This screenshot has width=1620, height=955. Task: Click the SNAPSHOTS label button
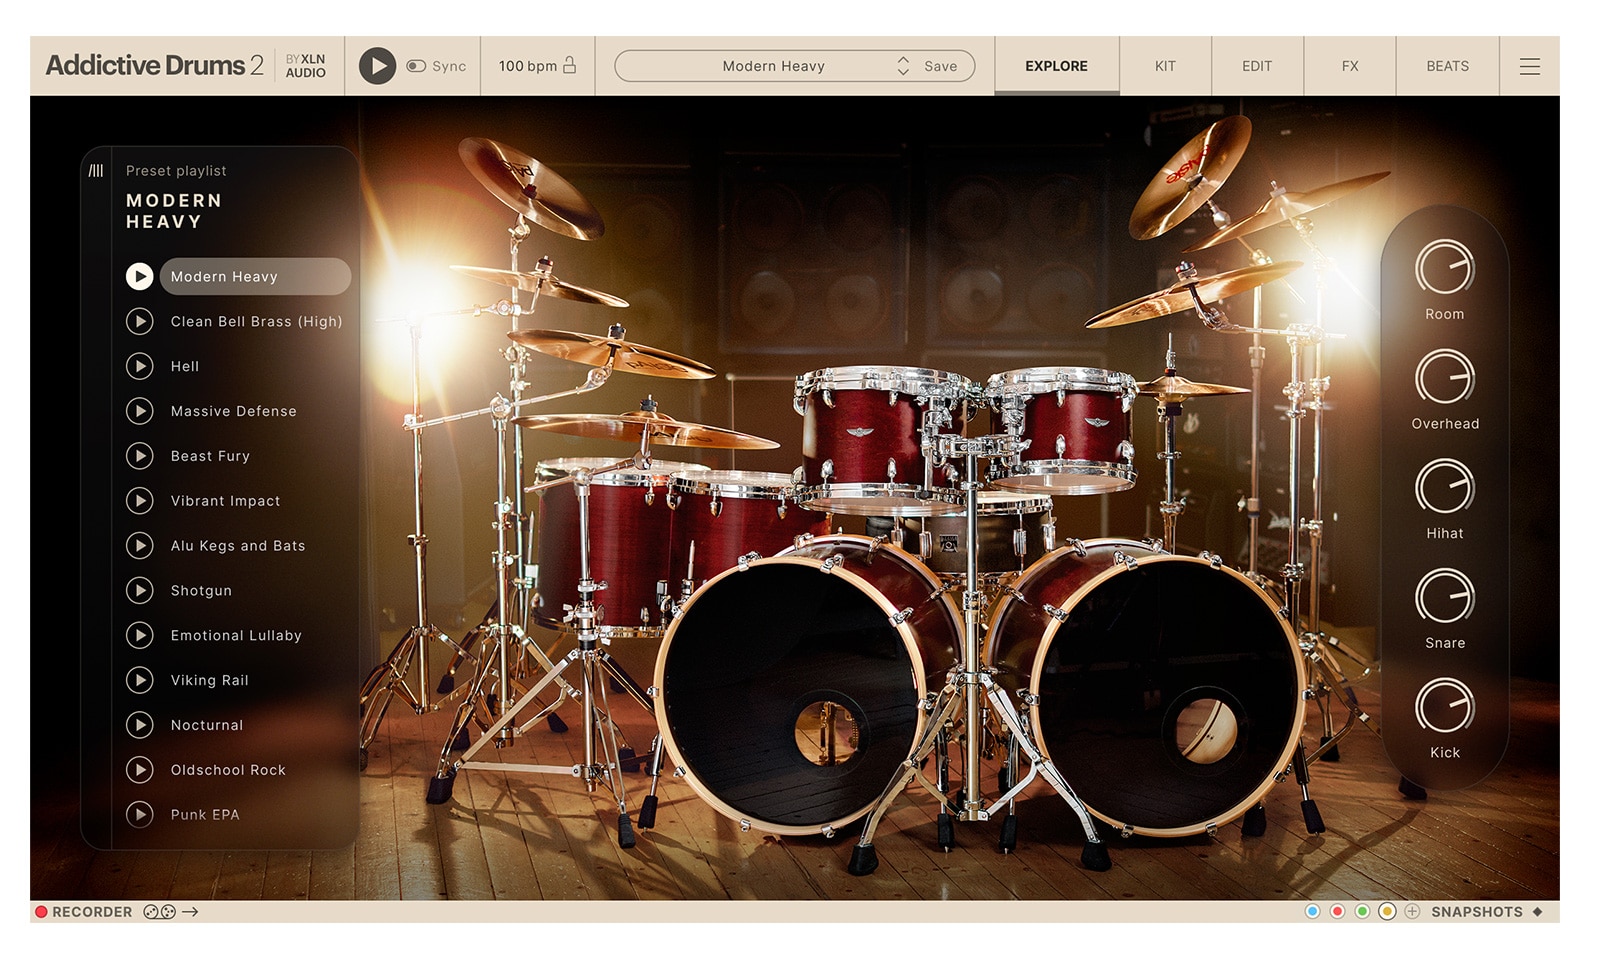tap(1476, 912)
